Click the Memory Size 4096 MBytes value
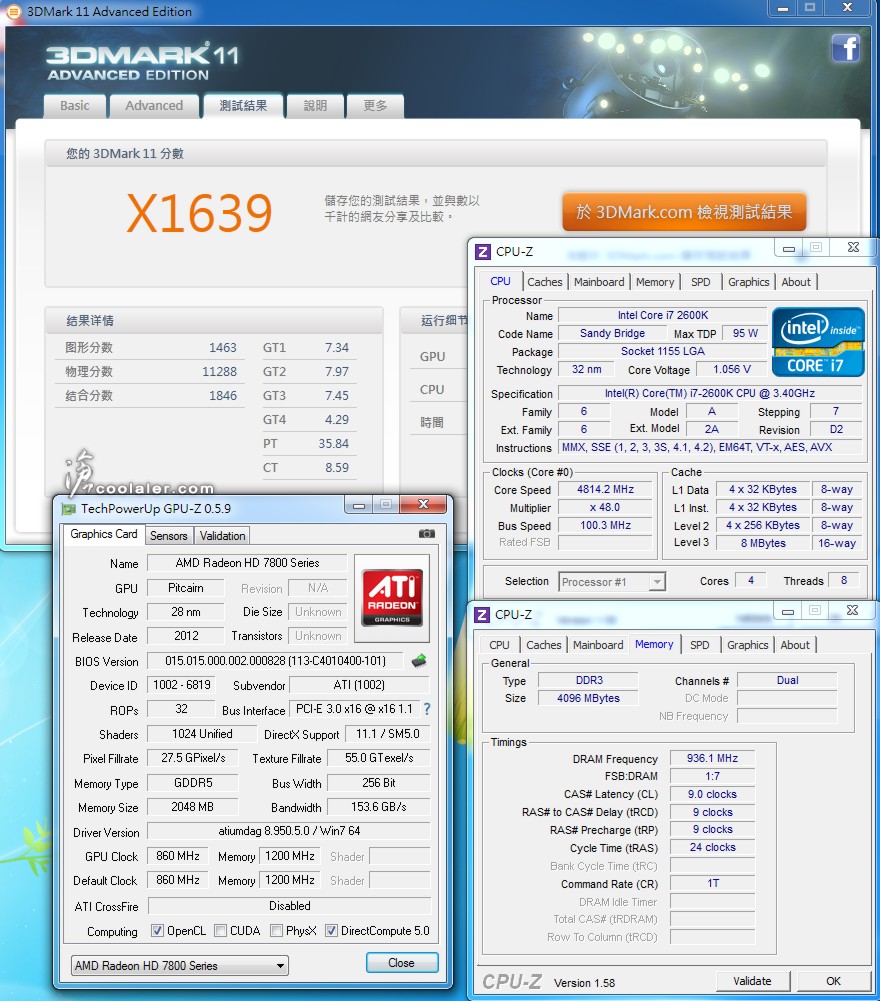Image resolution: width=880 pixels, height=1001 pixels. click(588, 698)
